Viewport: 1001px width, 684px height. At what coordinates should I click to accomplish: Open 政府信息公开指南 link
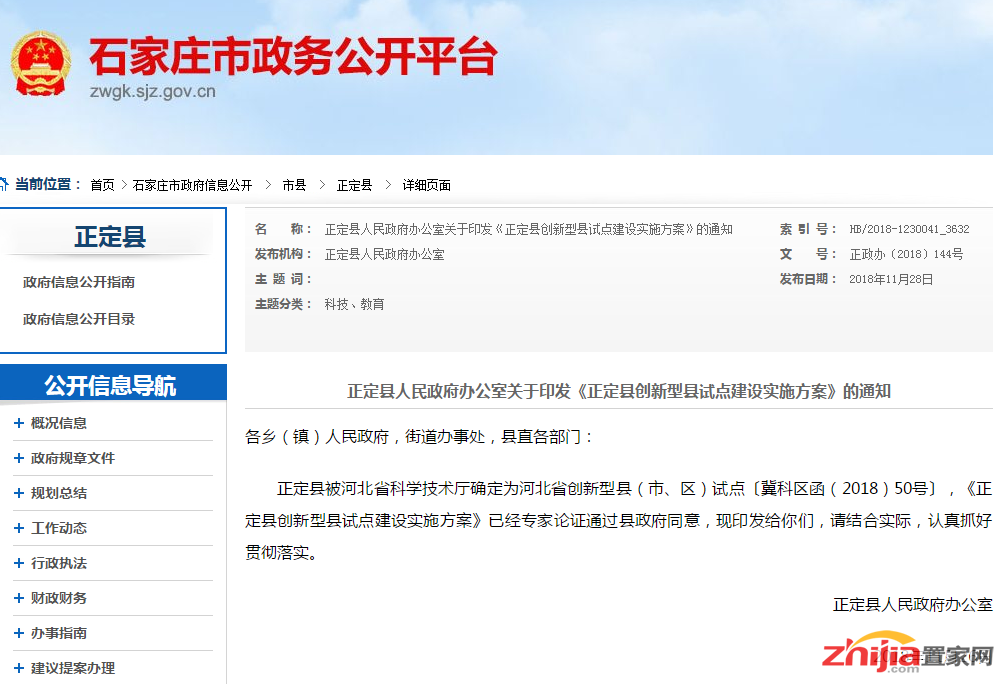(79, 282)
